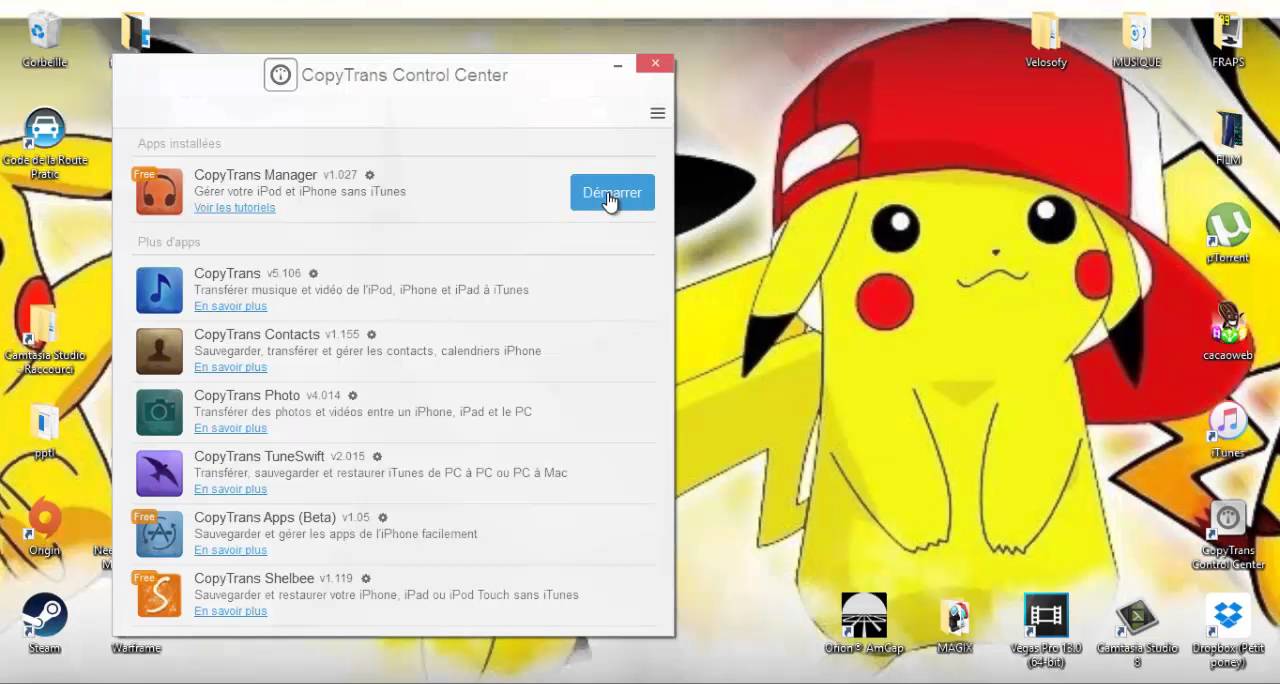
Task: Click the CopyTrans Manager title text
Action: click(x=255, y=175)
